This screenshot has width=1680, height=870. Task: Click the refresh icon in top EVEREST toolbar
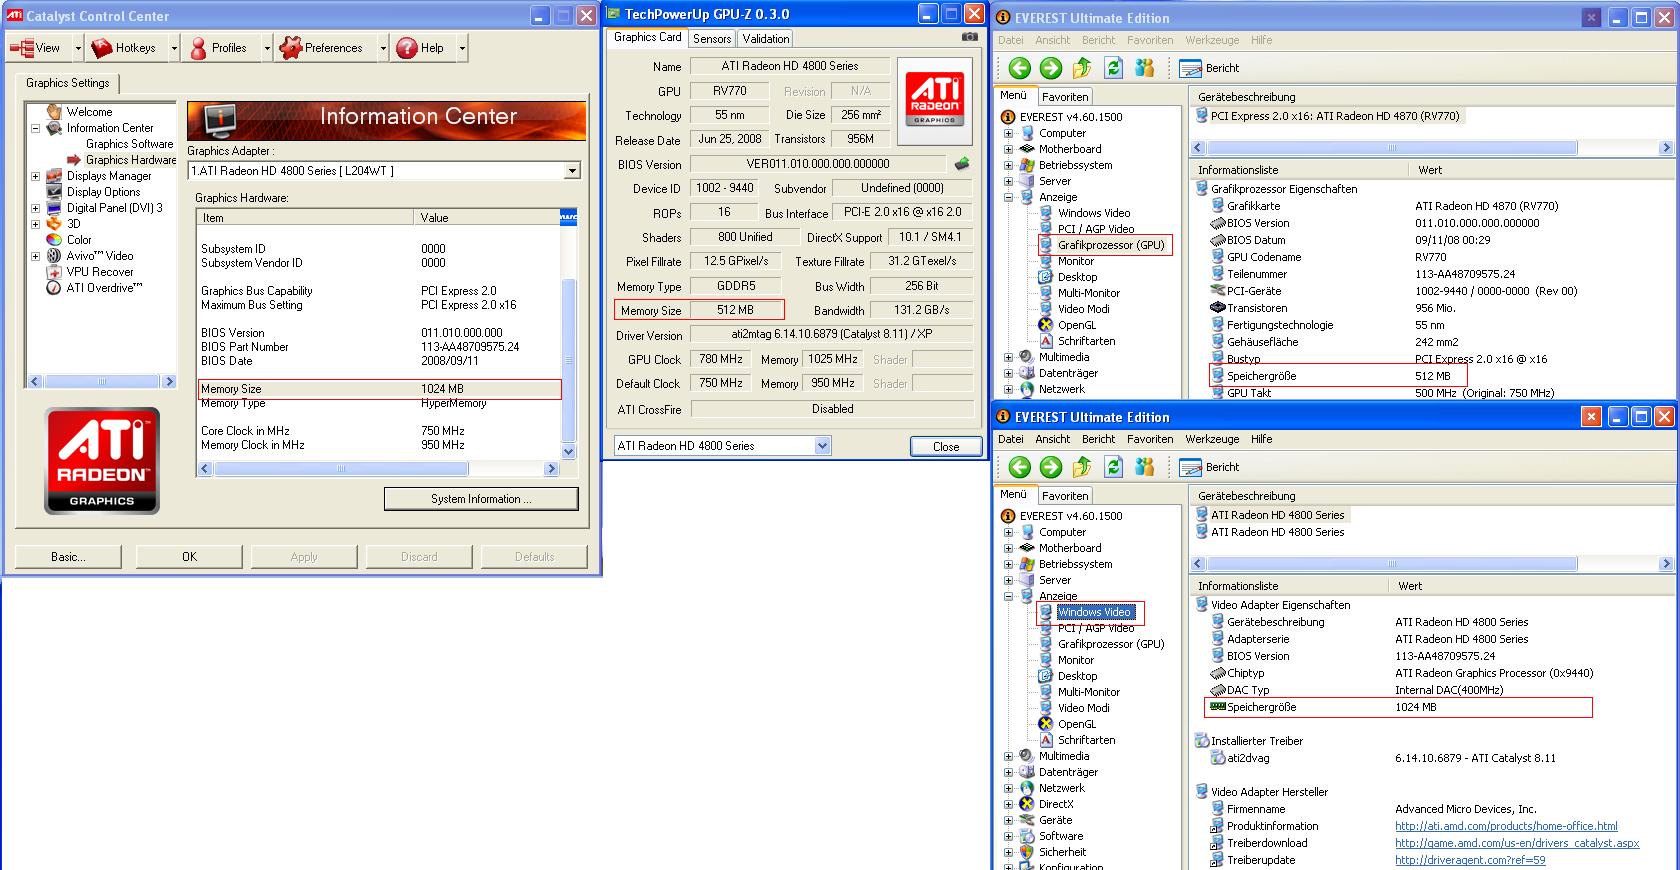pyautogui.click(x=1113, y=68)
